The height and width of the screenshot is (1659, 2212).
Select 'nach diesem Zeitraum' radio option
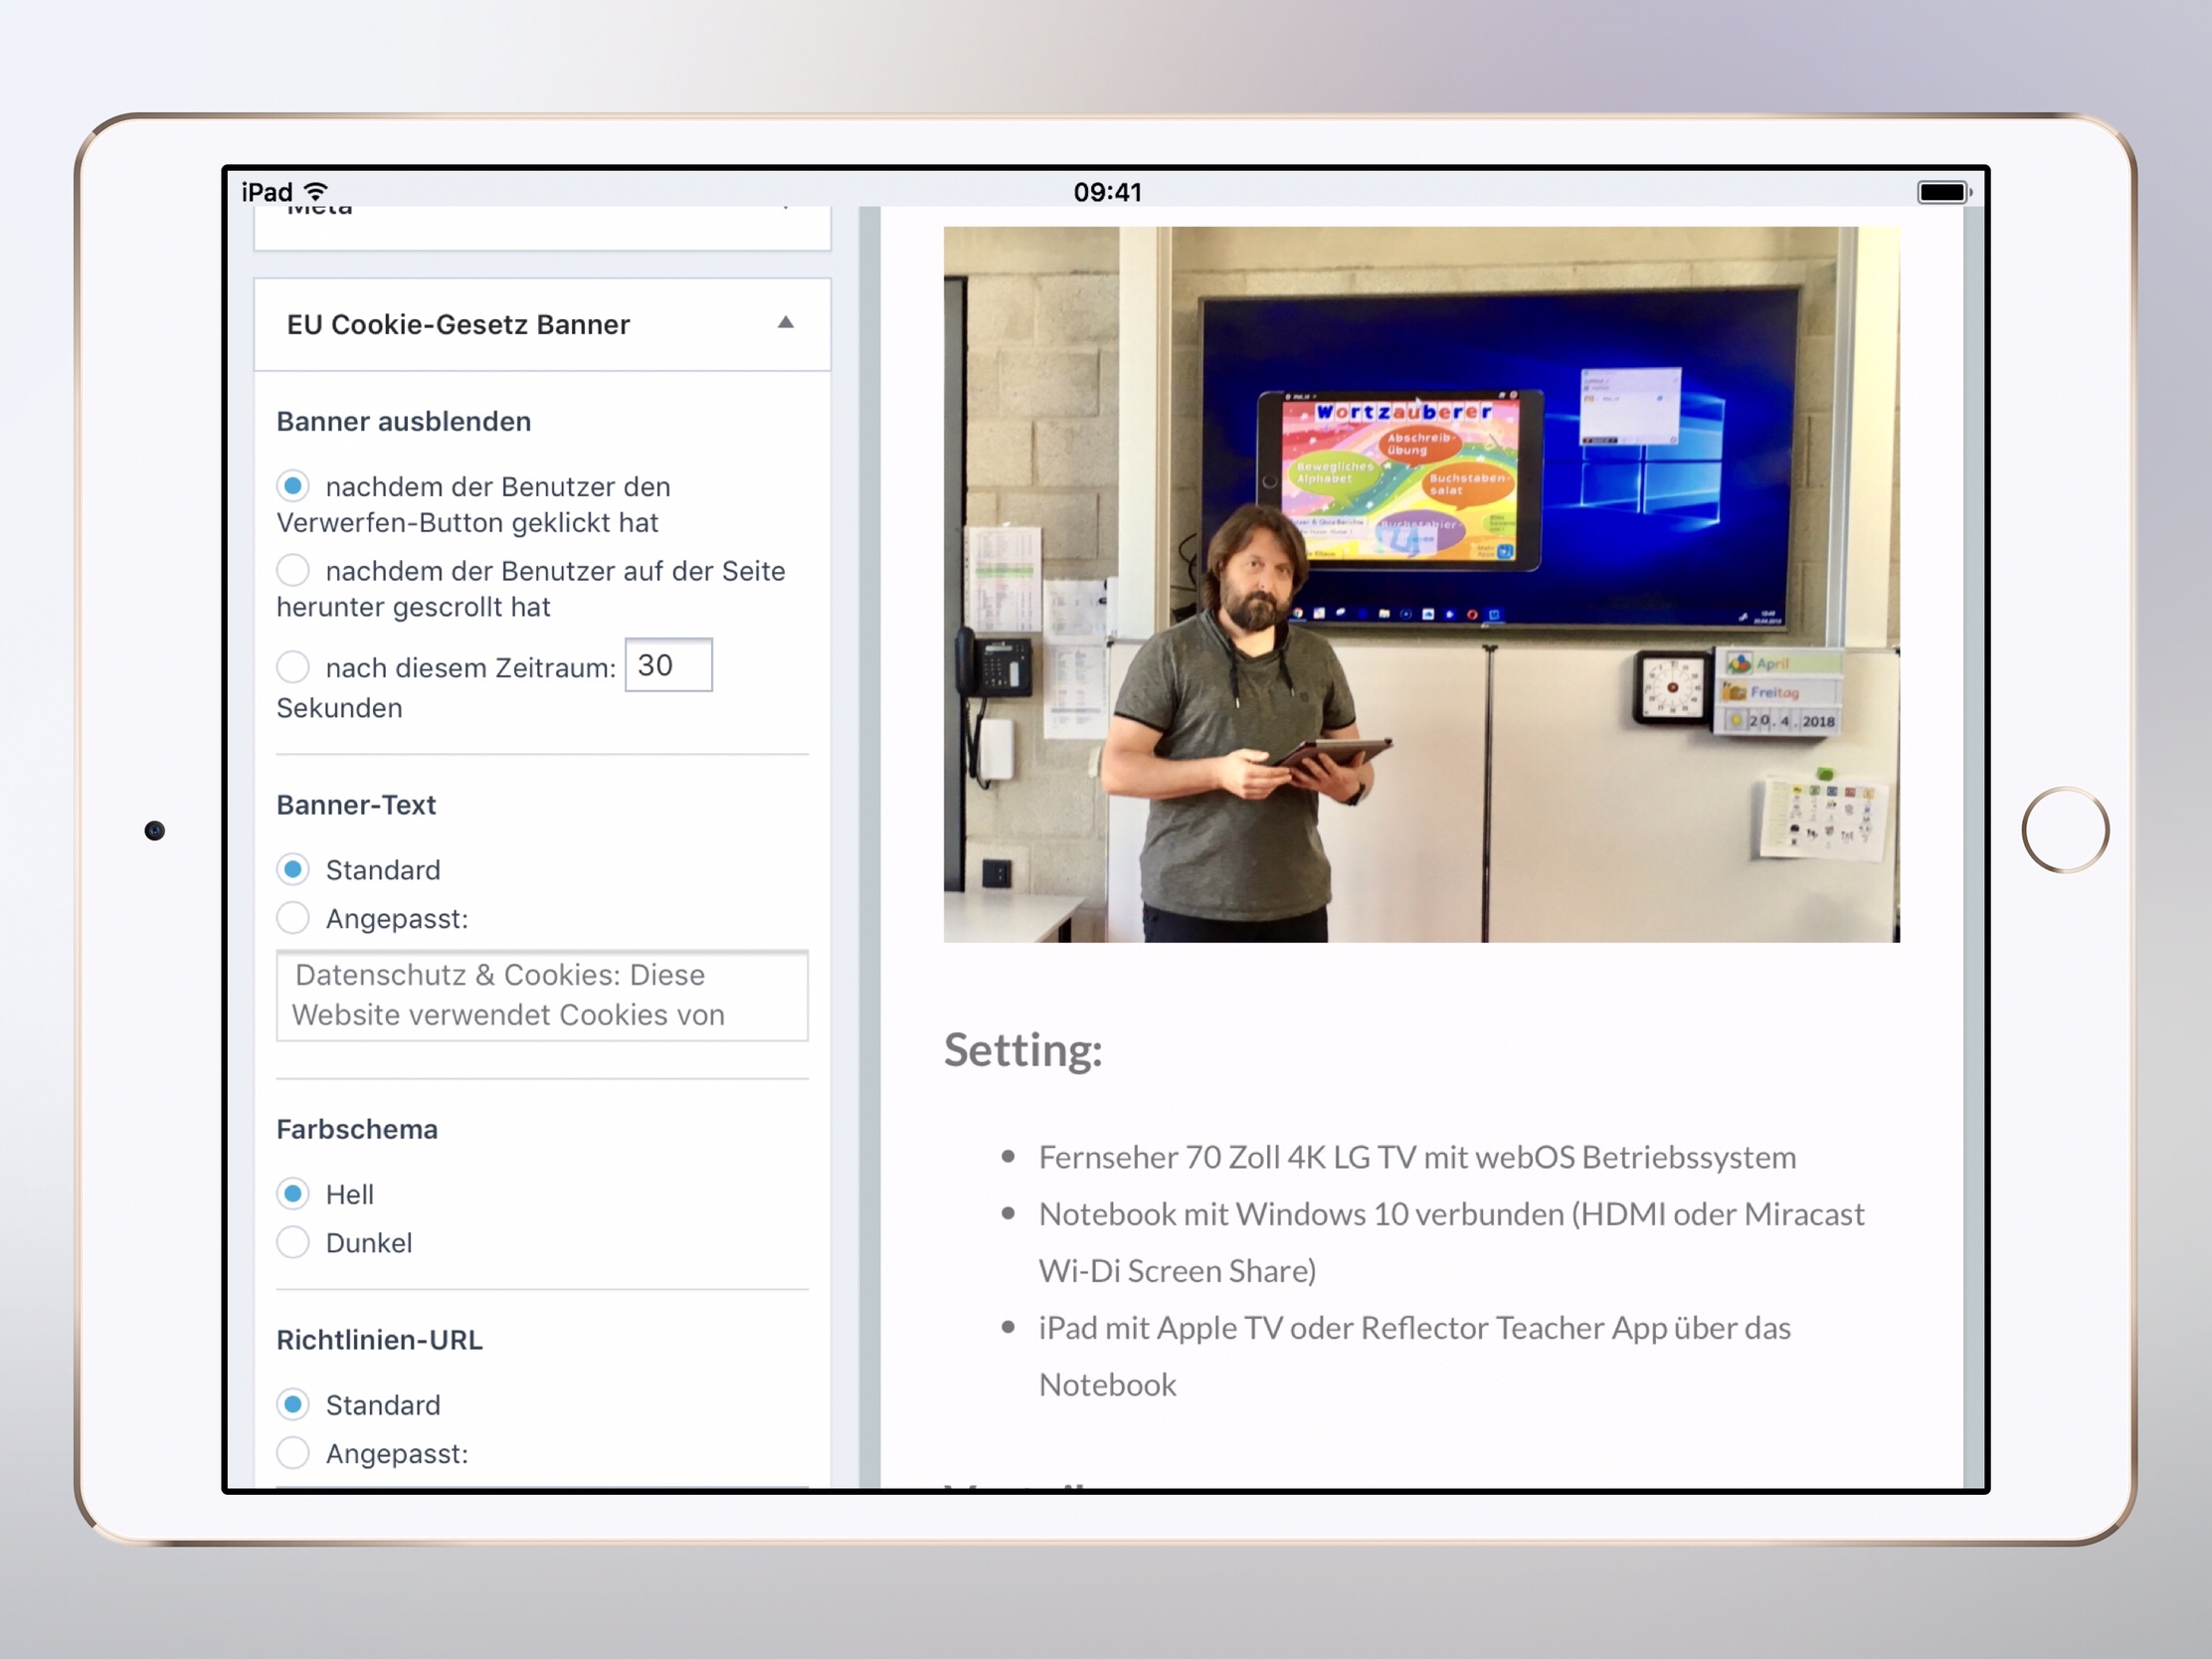(x=293, y=666)
